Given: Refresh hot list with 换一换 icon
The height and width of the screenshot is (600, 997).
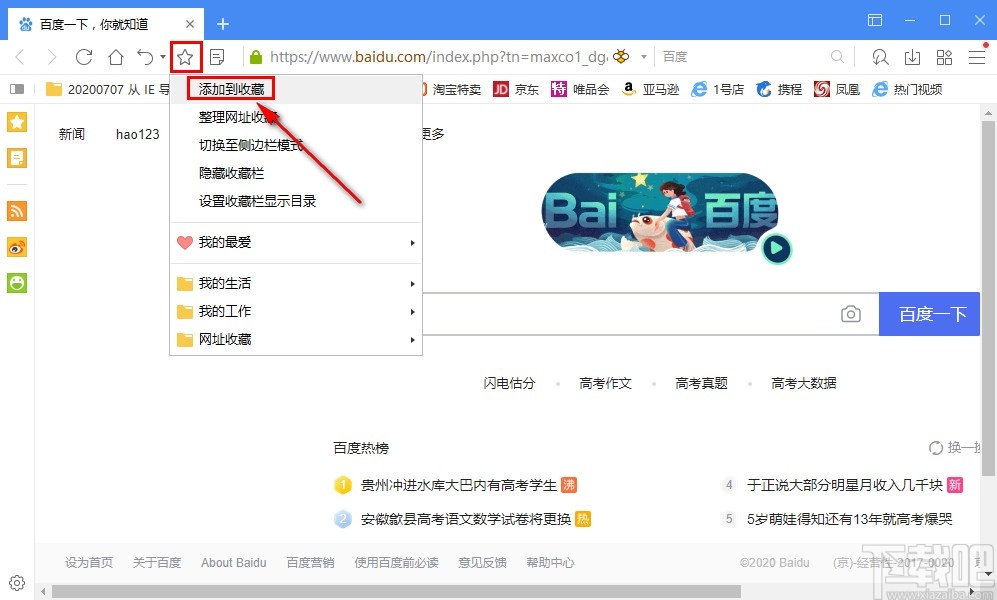Looking at the screenshot, I should pos(936,447).
